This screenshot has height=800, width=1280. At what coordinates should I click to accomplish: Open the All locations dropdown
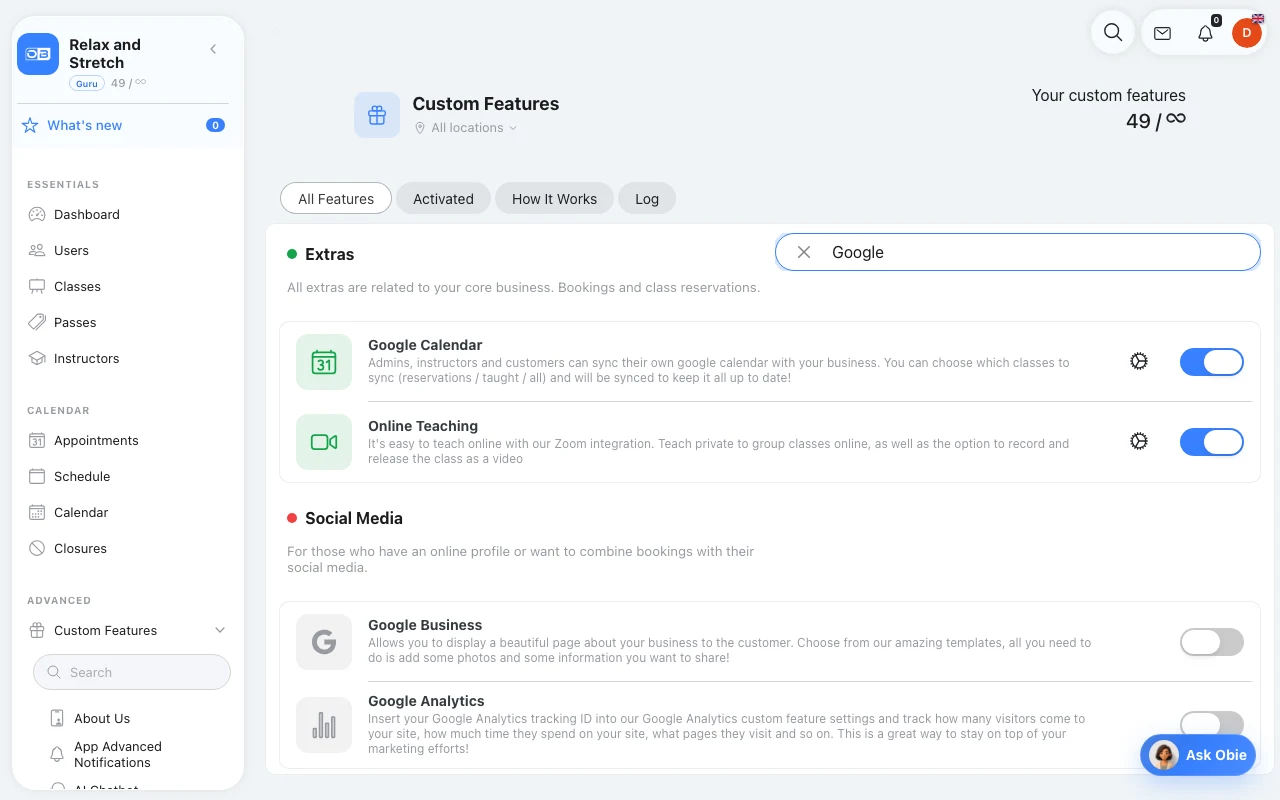(x=466, y=128)
